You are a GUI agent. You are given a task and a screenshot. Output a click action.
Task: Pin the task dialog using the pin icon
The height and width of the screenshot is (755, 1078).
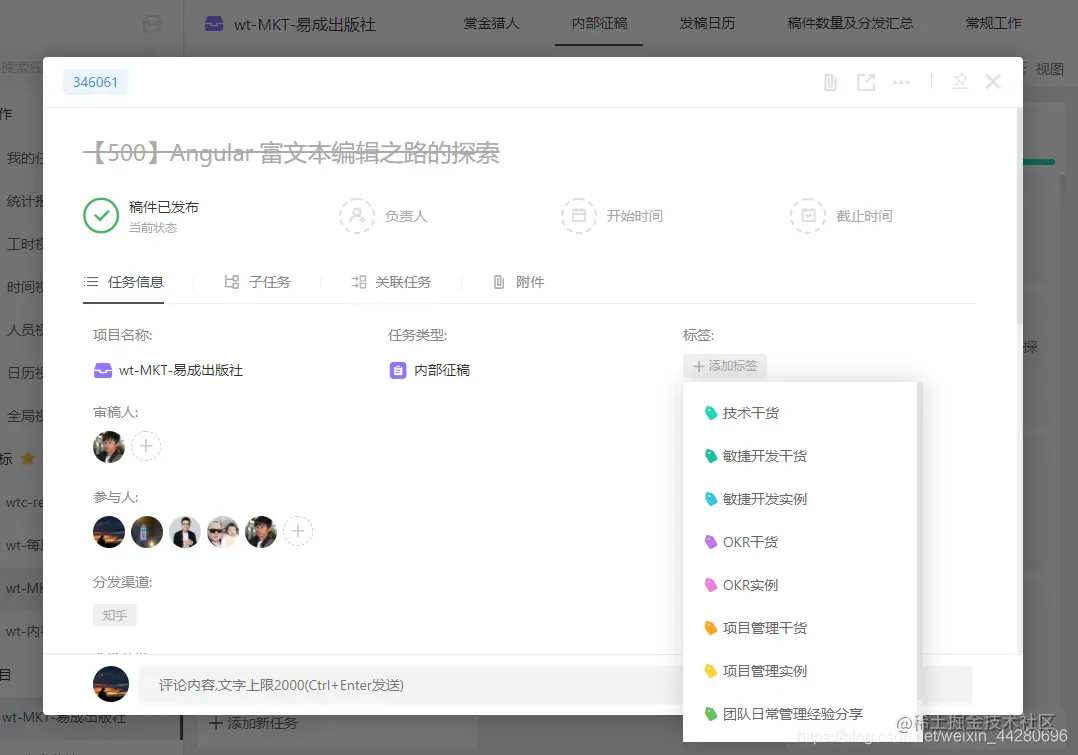pos(960,82)
